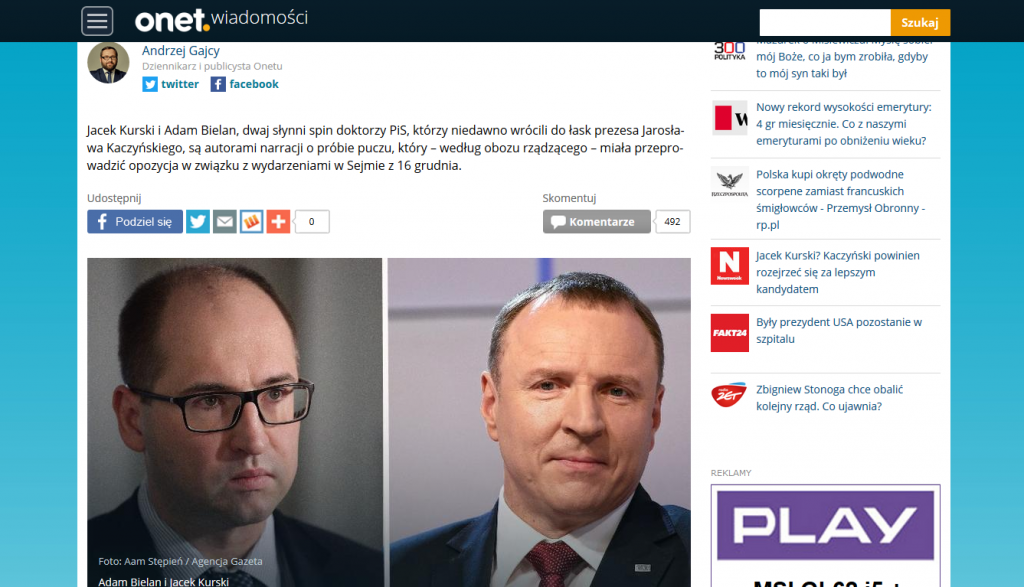Open the Były prezydent USA headline
1024x587 pixels.
839,330
